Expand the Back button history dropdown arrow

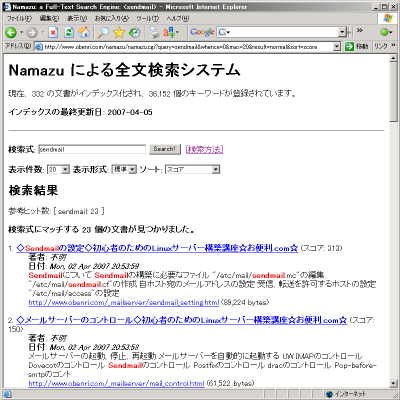click(21, 32)
